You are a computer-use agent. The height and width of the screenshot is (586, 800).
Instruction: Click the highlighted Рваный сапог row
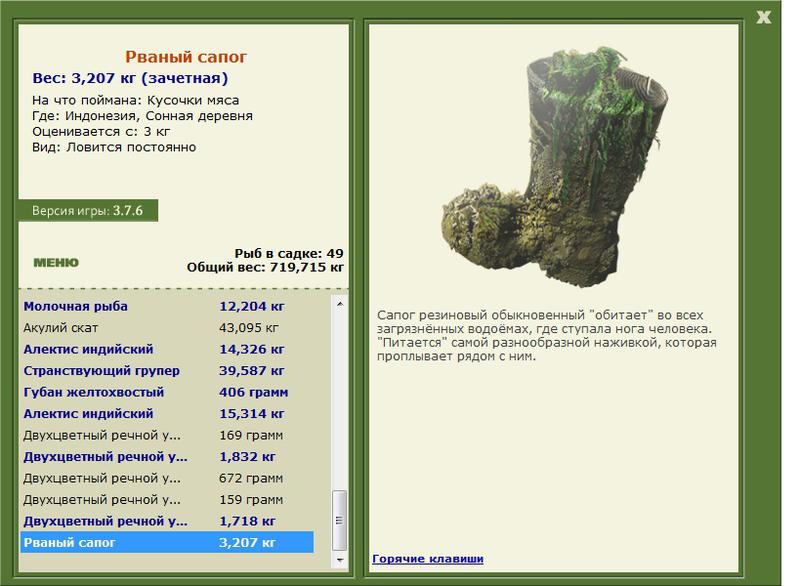(165, 543)
